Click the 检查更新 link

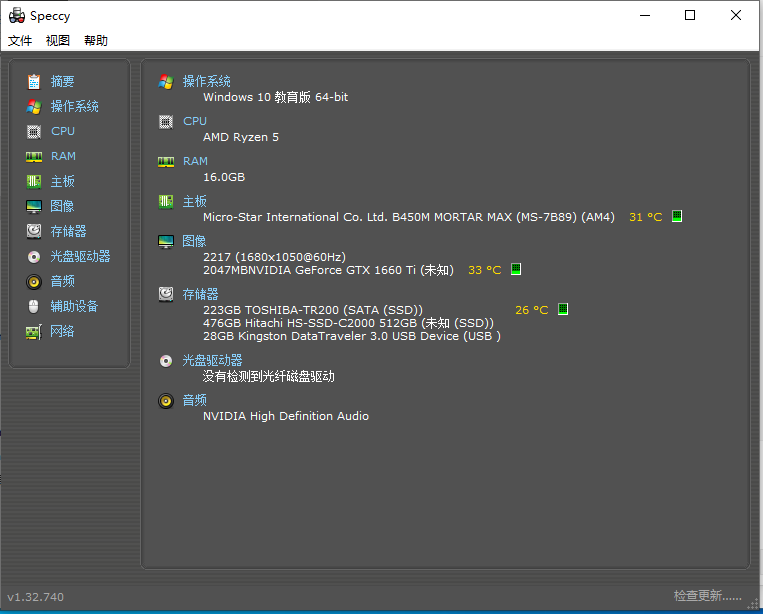707,596
